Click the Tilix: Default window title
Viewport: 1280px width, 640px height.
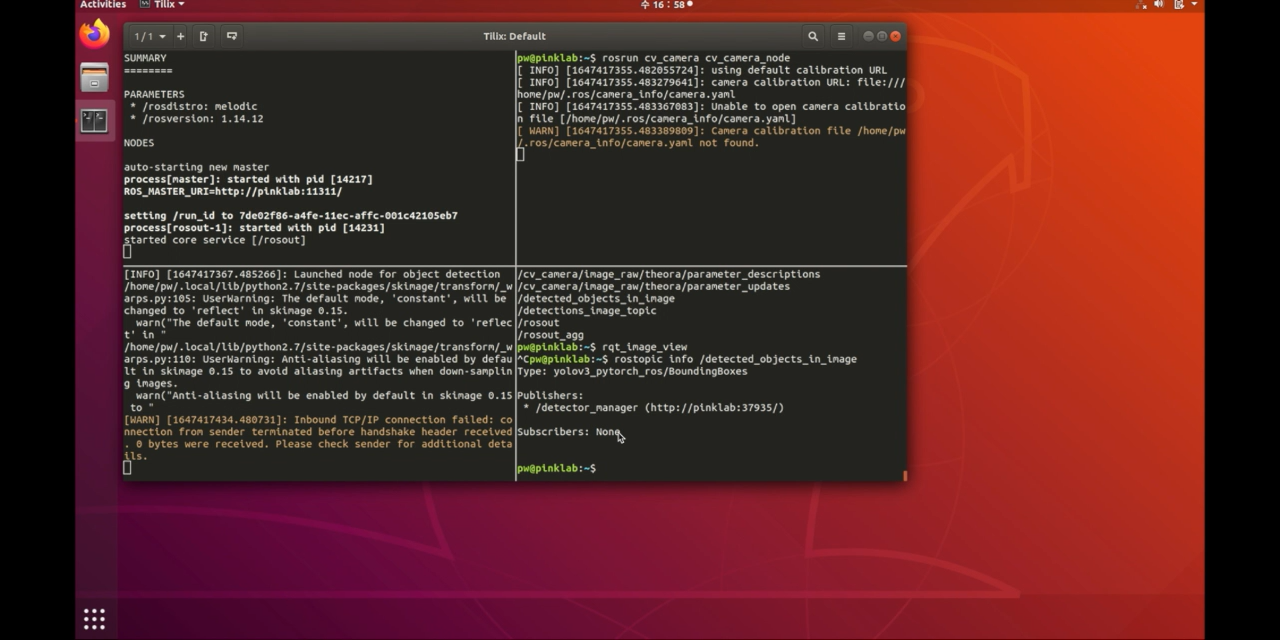(x=514, y=36)
